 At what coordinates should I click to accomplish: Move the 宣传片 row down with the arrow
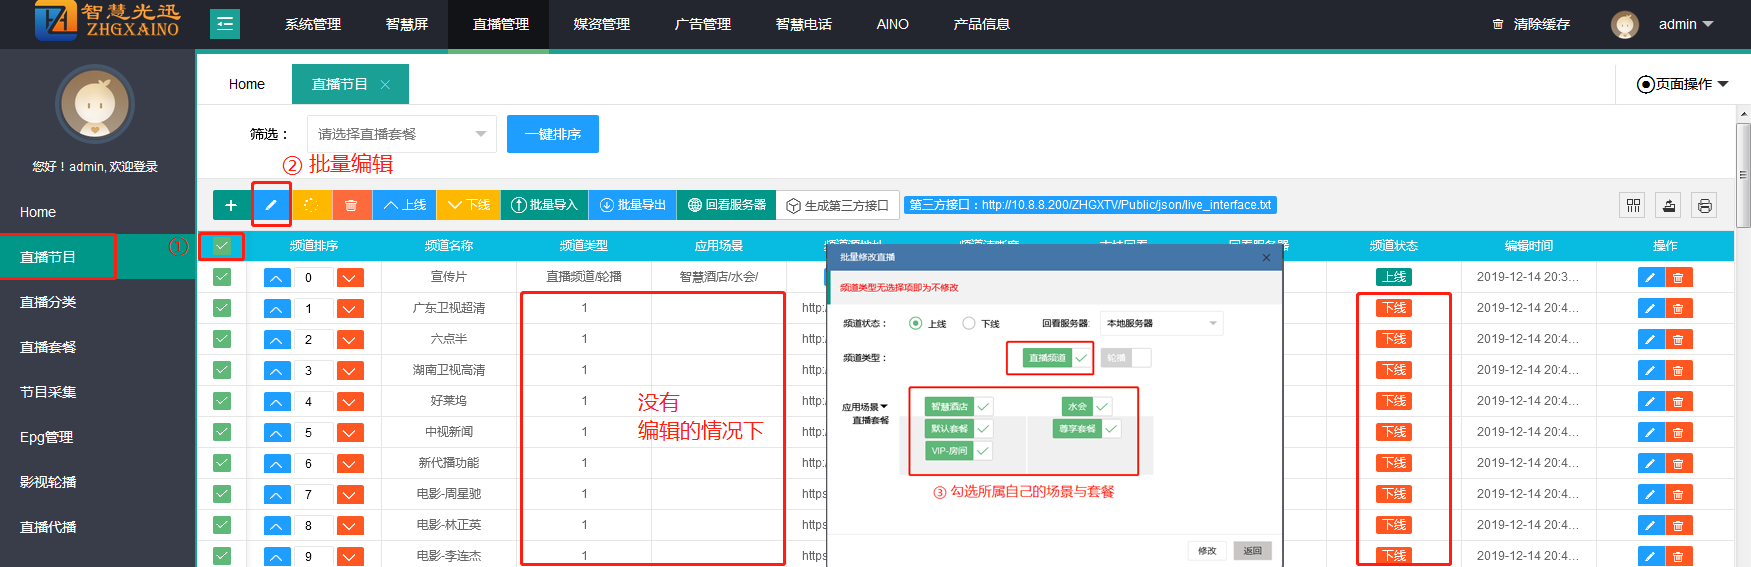[x=350, y=277]
